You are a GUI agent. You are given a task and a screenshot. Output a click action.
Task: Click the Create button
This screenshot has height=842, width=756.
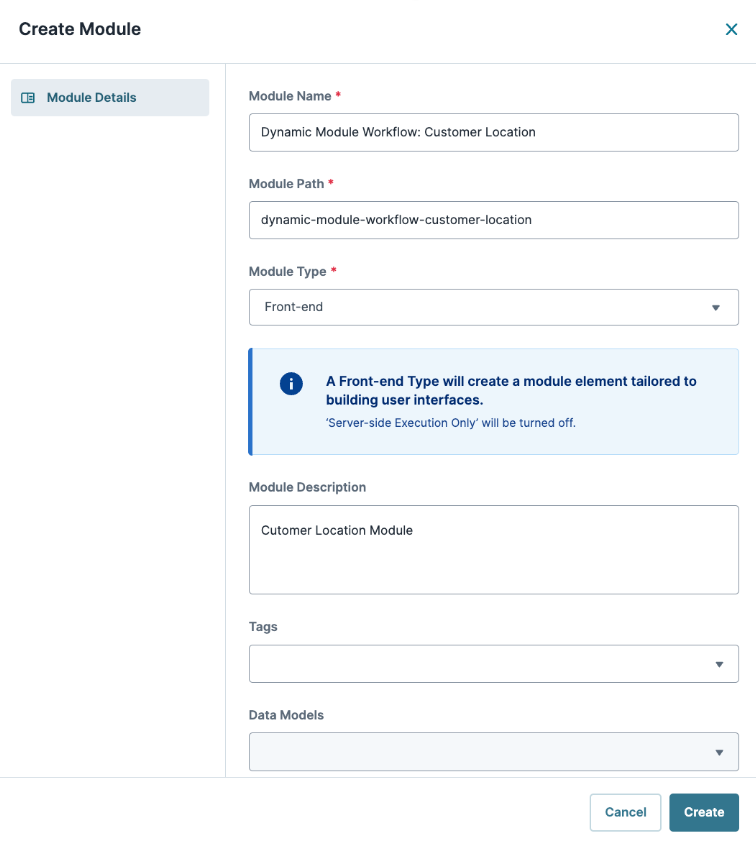[x=704, y=812]
